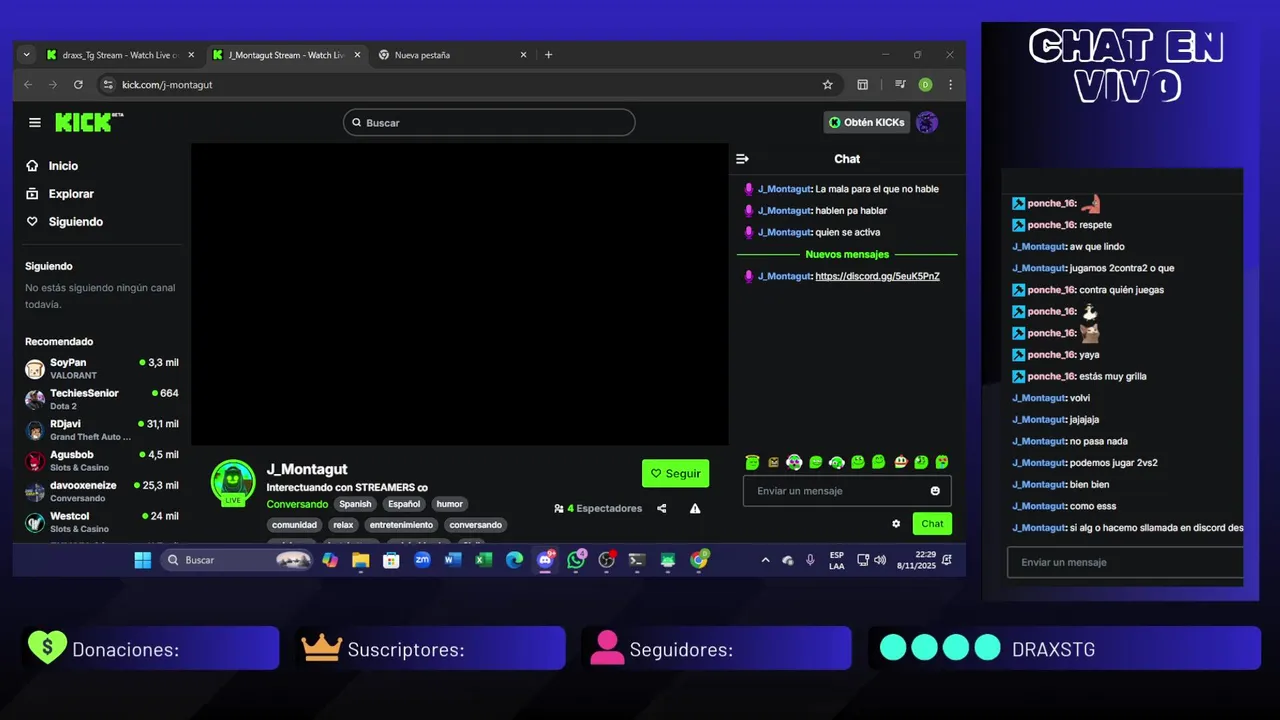
Task: Open recommended channel SoyPan
Action: coord(102,369)
